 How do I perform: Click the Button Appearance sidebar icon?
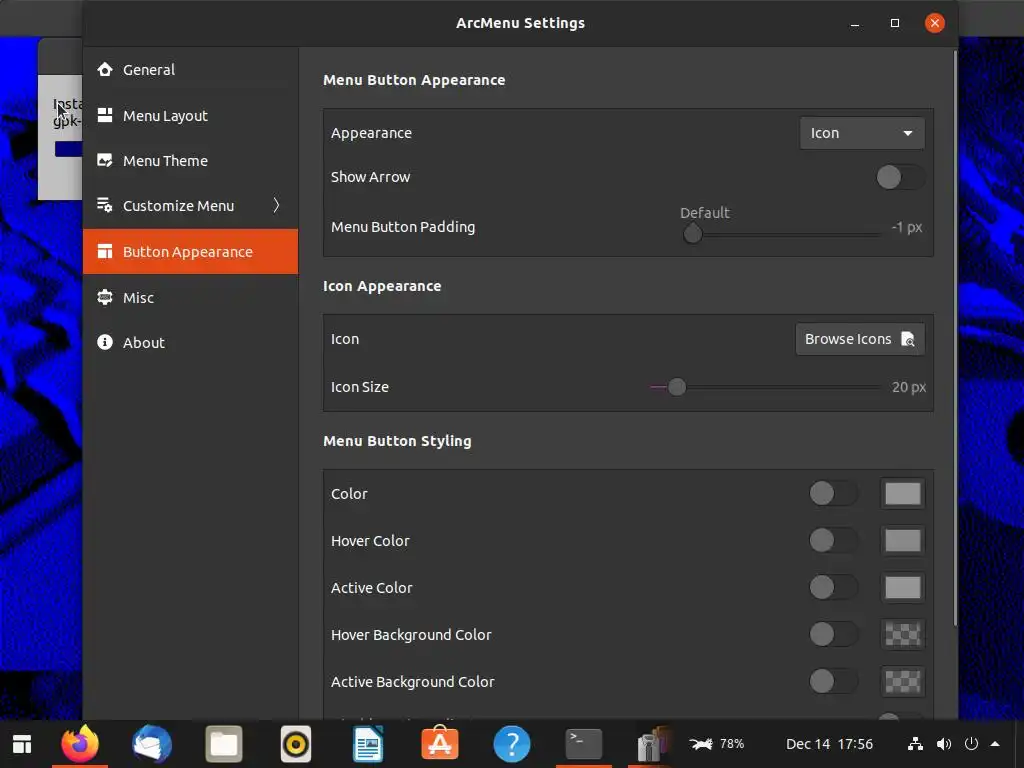pos(104,251)
